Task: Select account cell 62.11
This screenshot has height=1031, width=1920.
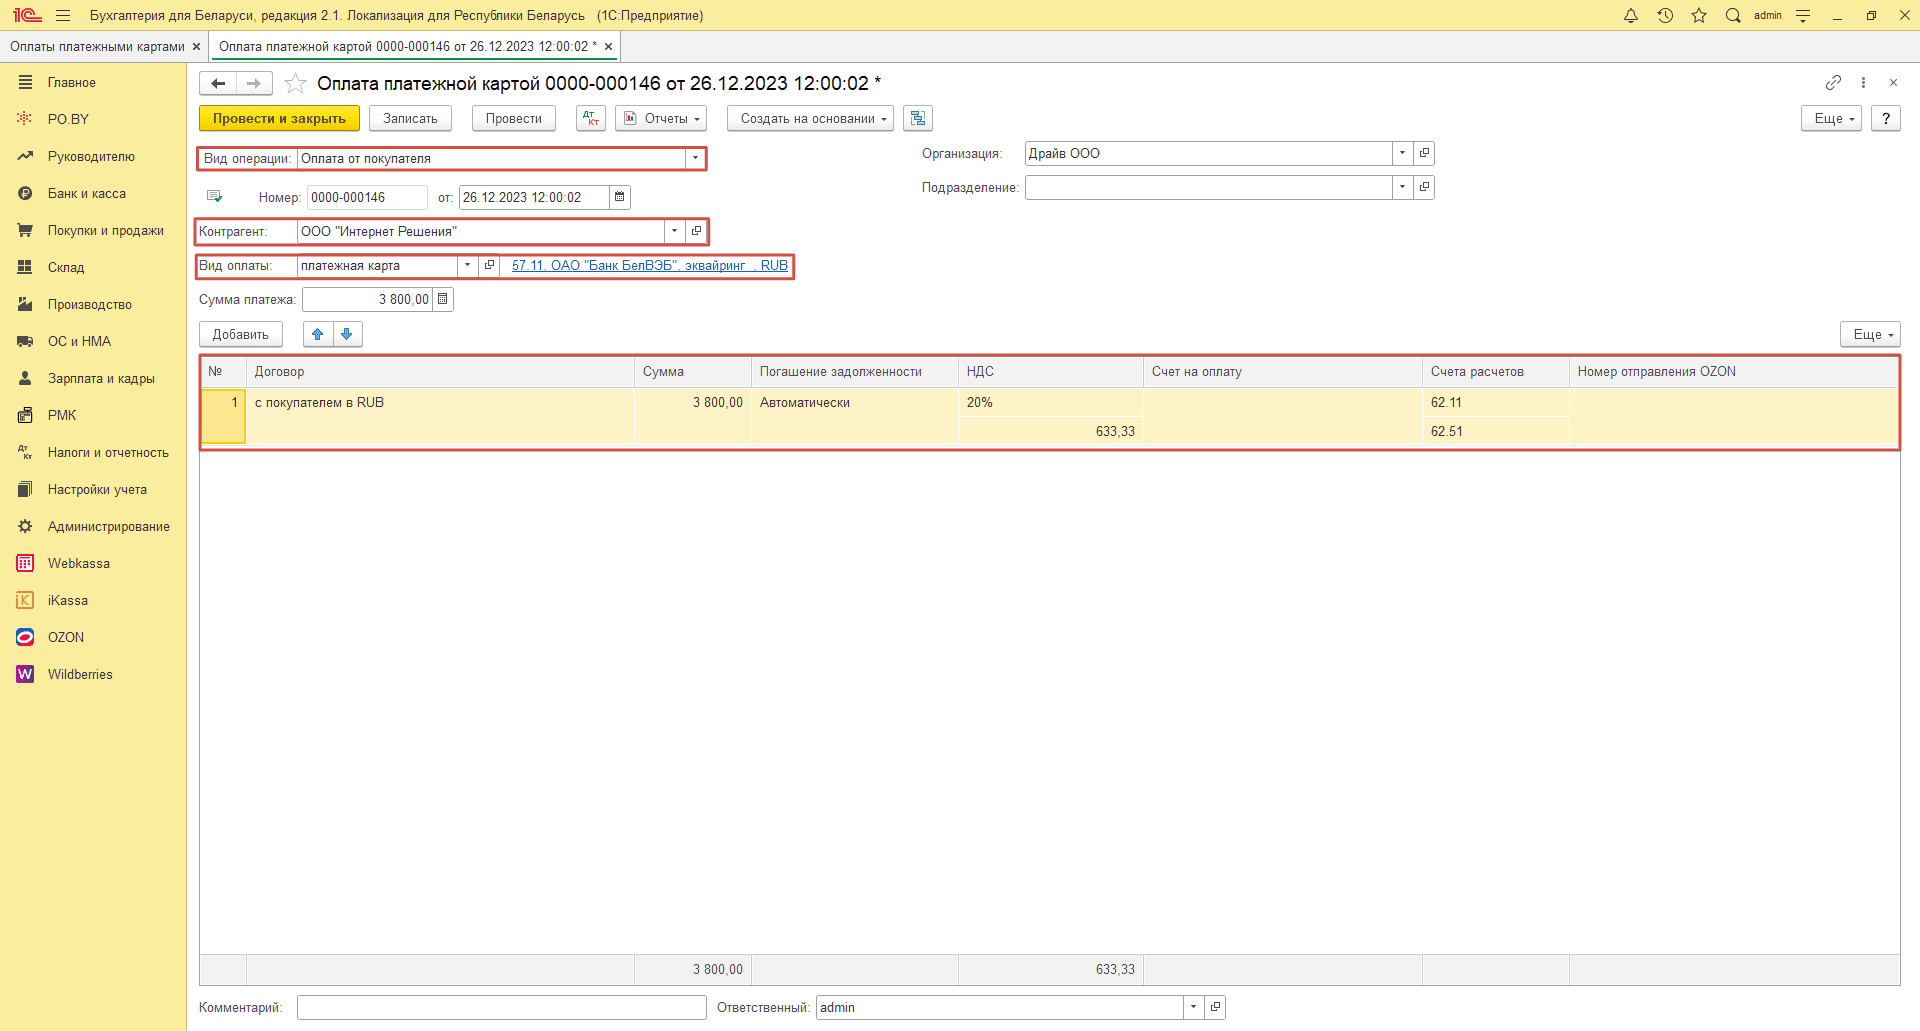Action: 1495,402
